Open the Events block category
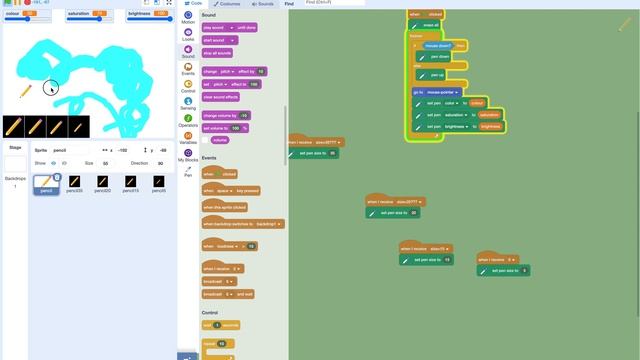This screenshot has width=640, height=360. 188,69
